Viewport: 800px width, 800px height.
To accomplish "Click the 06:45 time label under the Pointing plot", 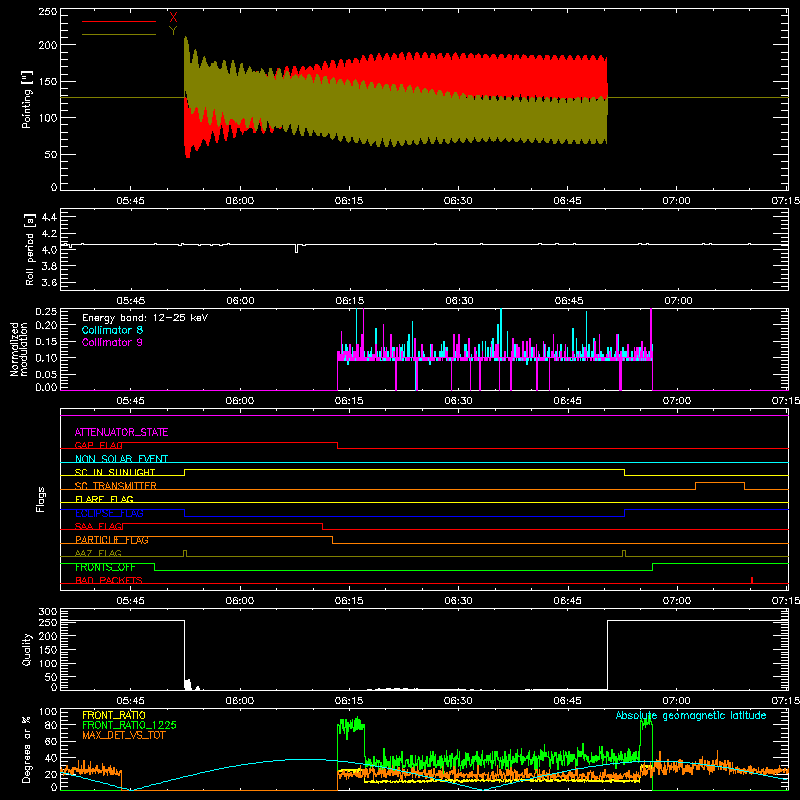I will (x=567, y=201).
